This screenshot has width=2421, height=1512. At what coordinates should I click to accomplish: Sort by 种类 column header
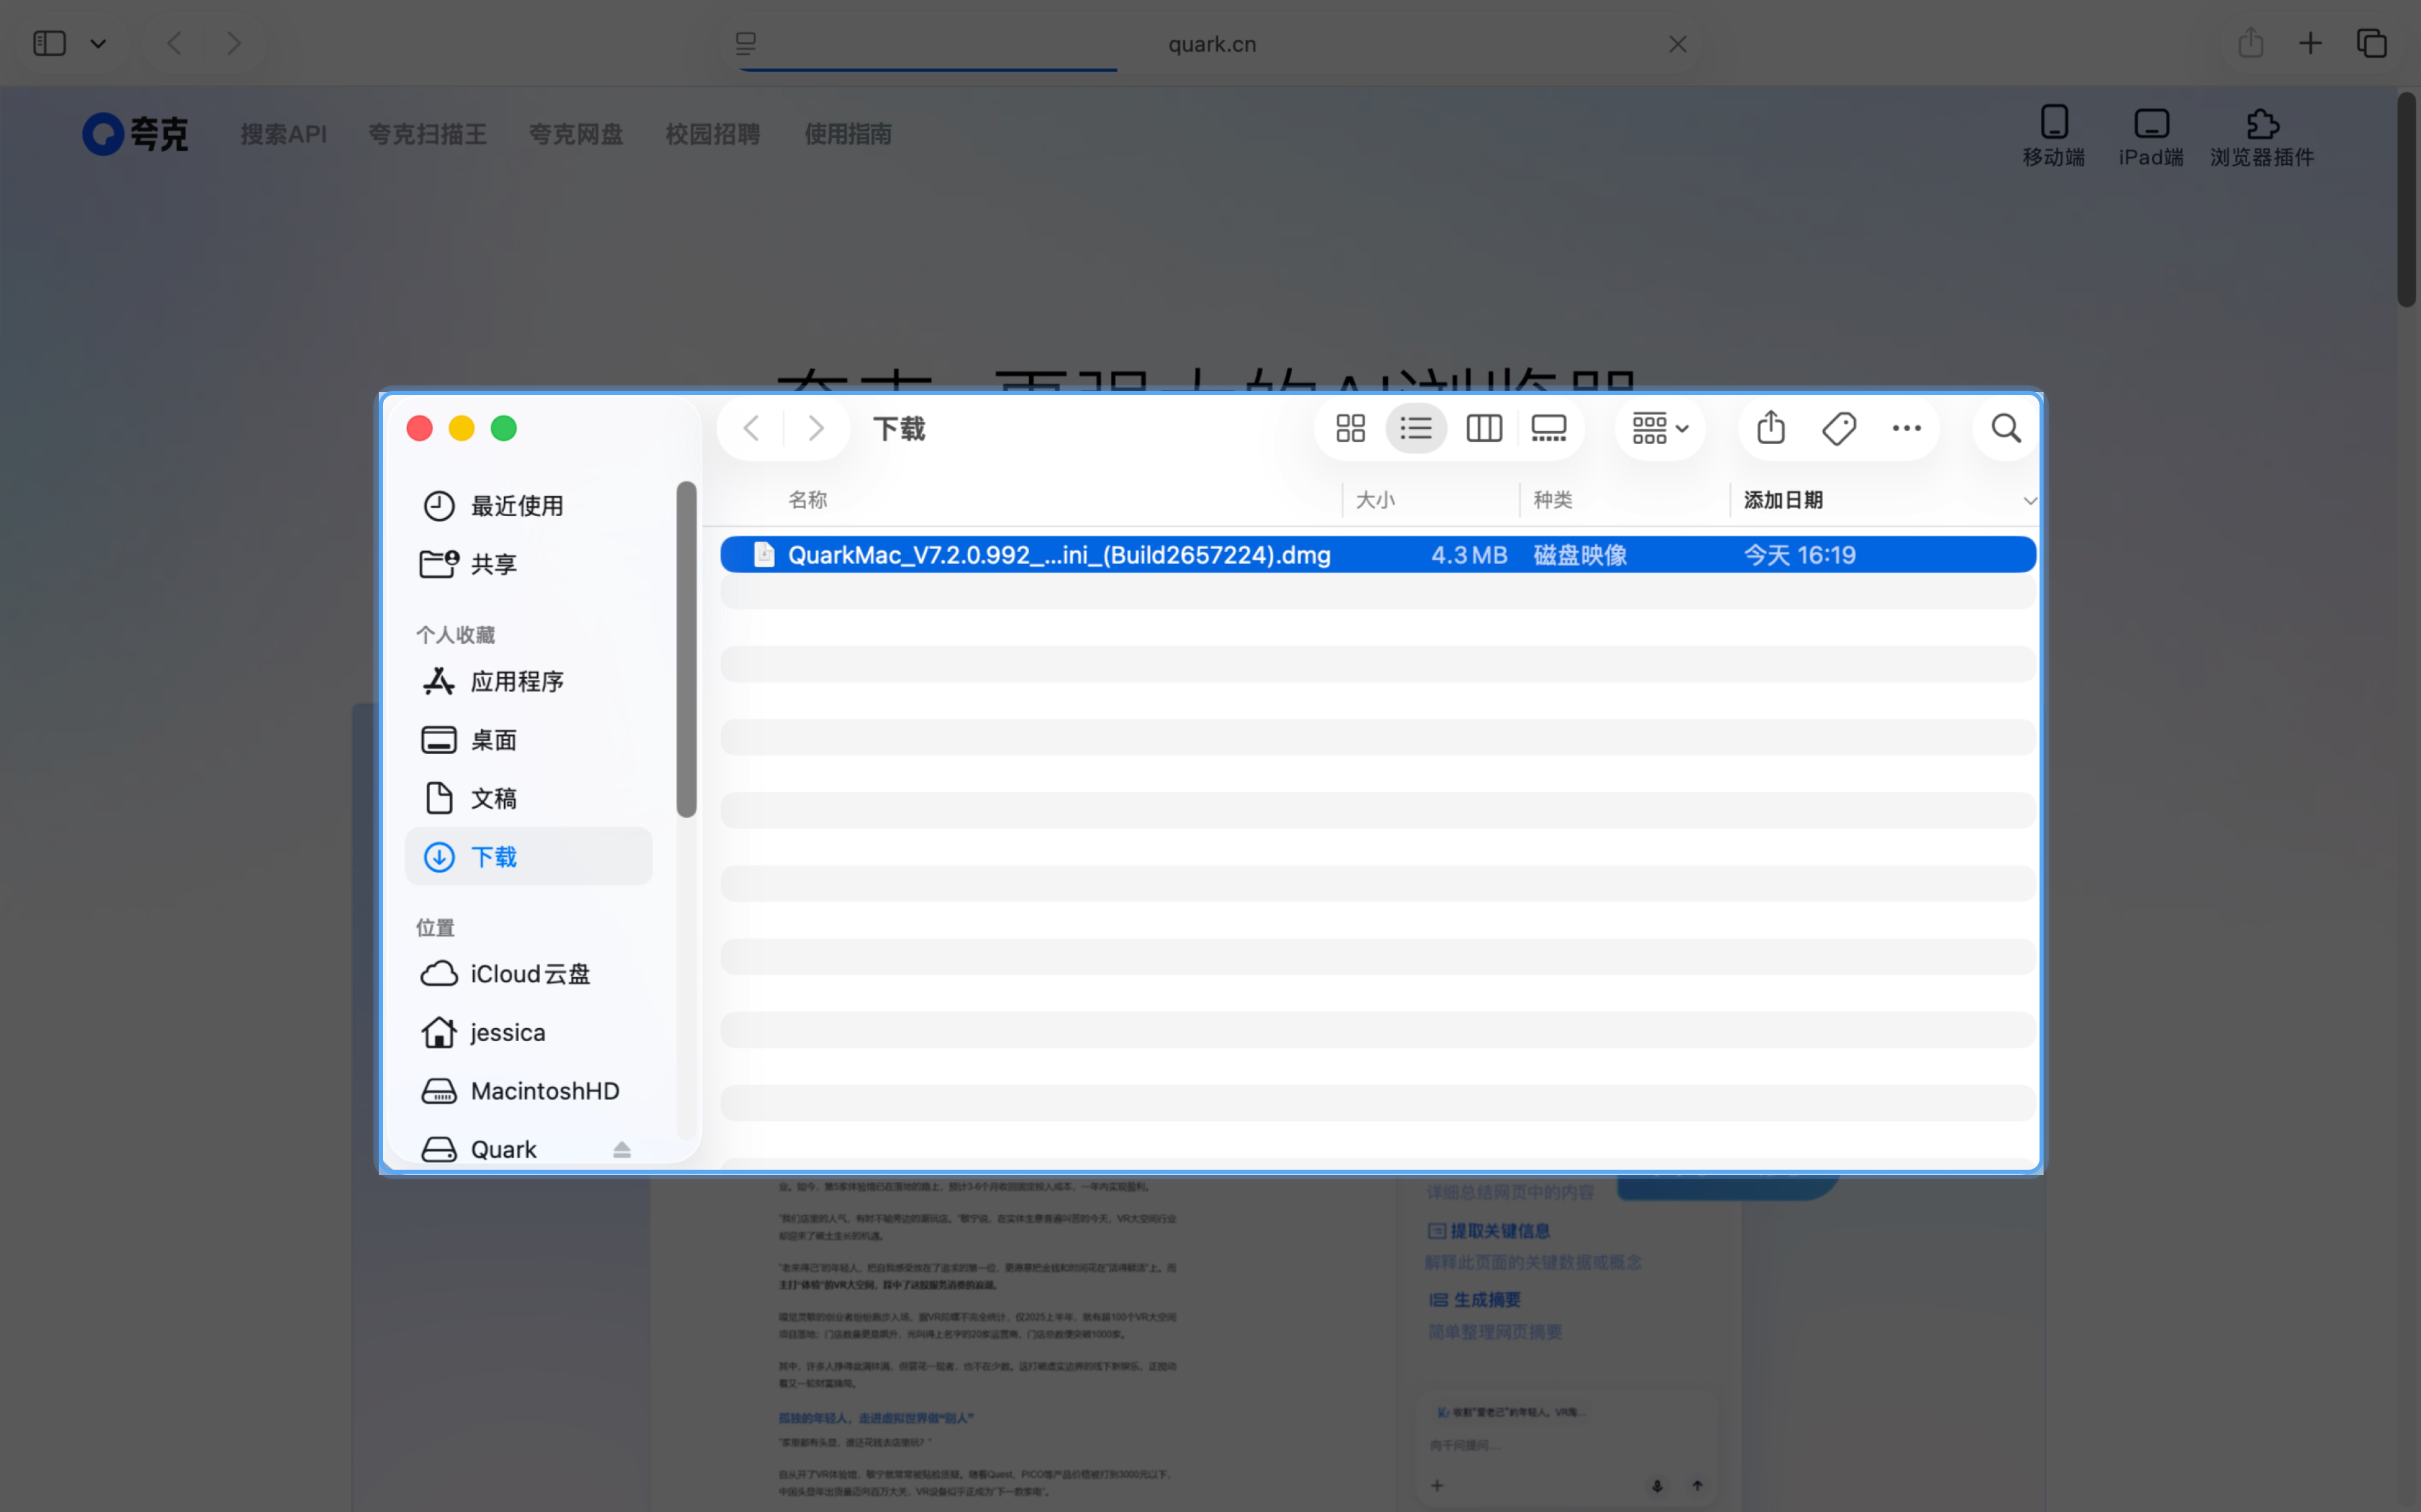pos(1553,500)
